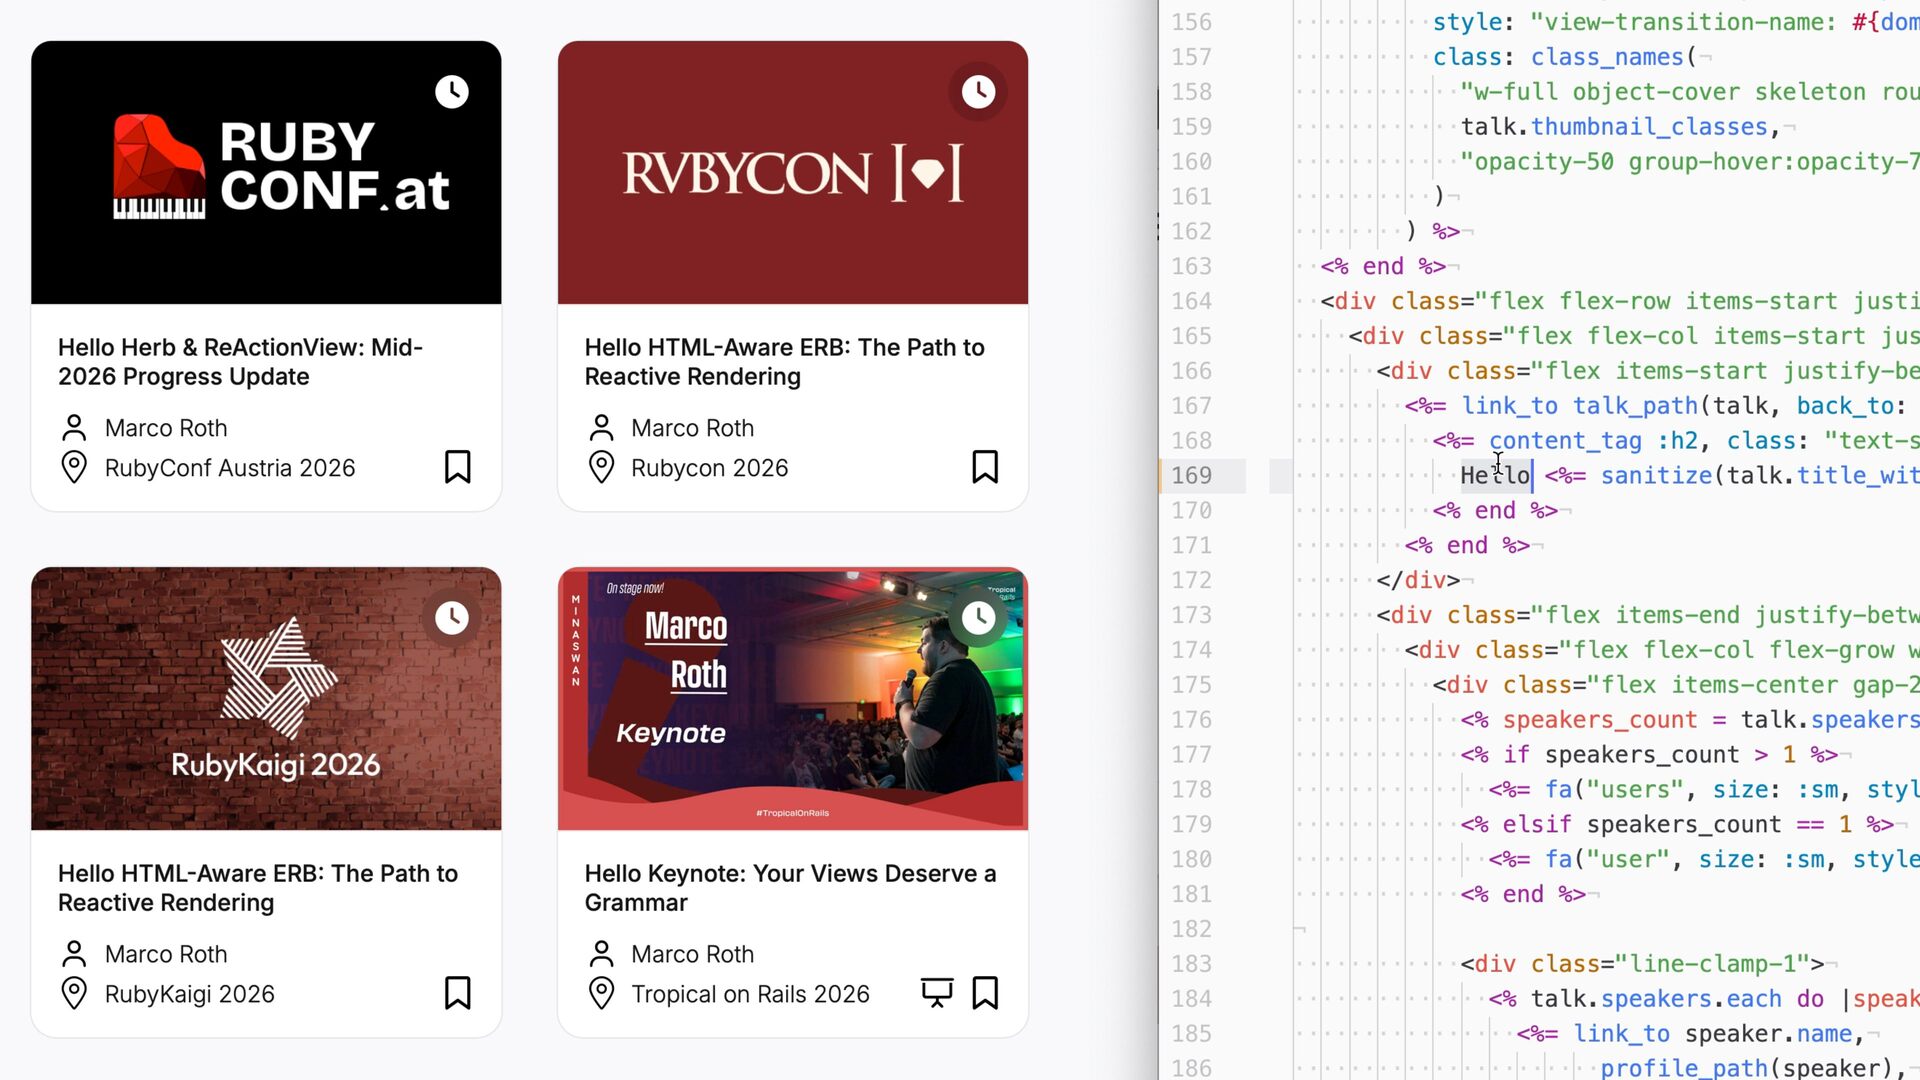This screenshot has height=1080, width=1920.
Task: Click location pin icon beside RubyKaigi 2026
Action: (74, 993)
